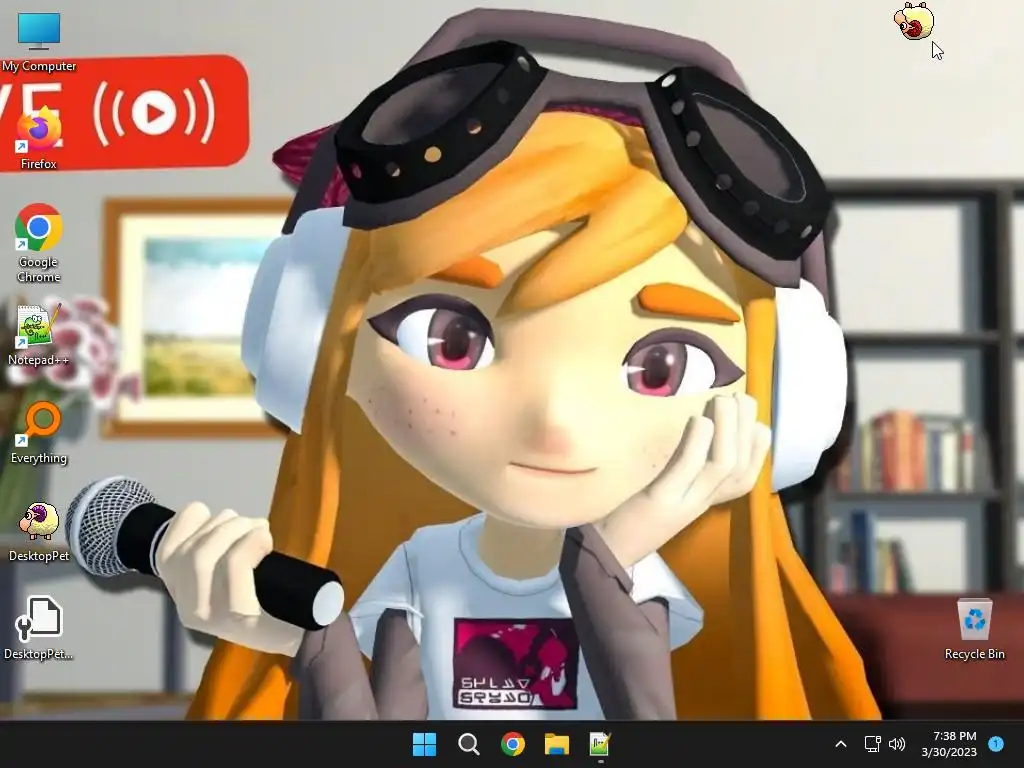Show hidden system tray icons
This screenshot has width=1024, height=768.
841,744
